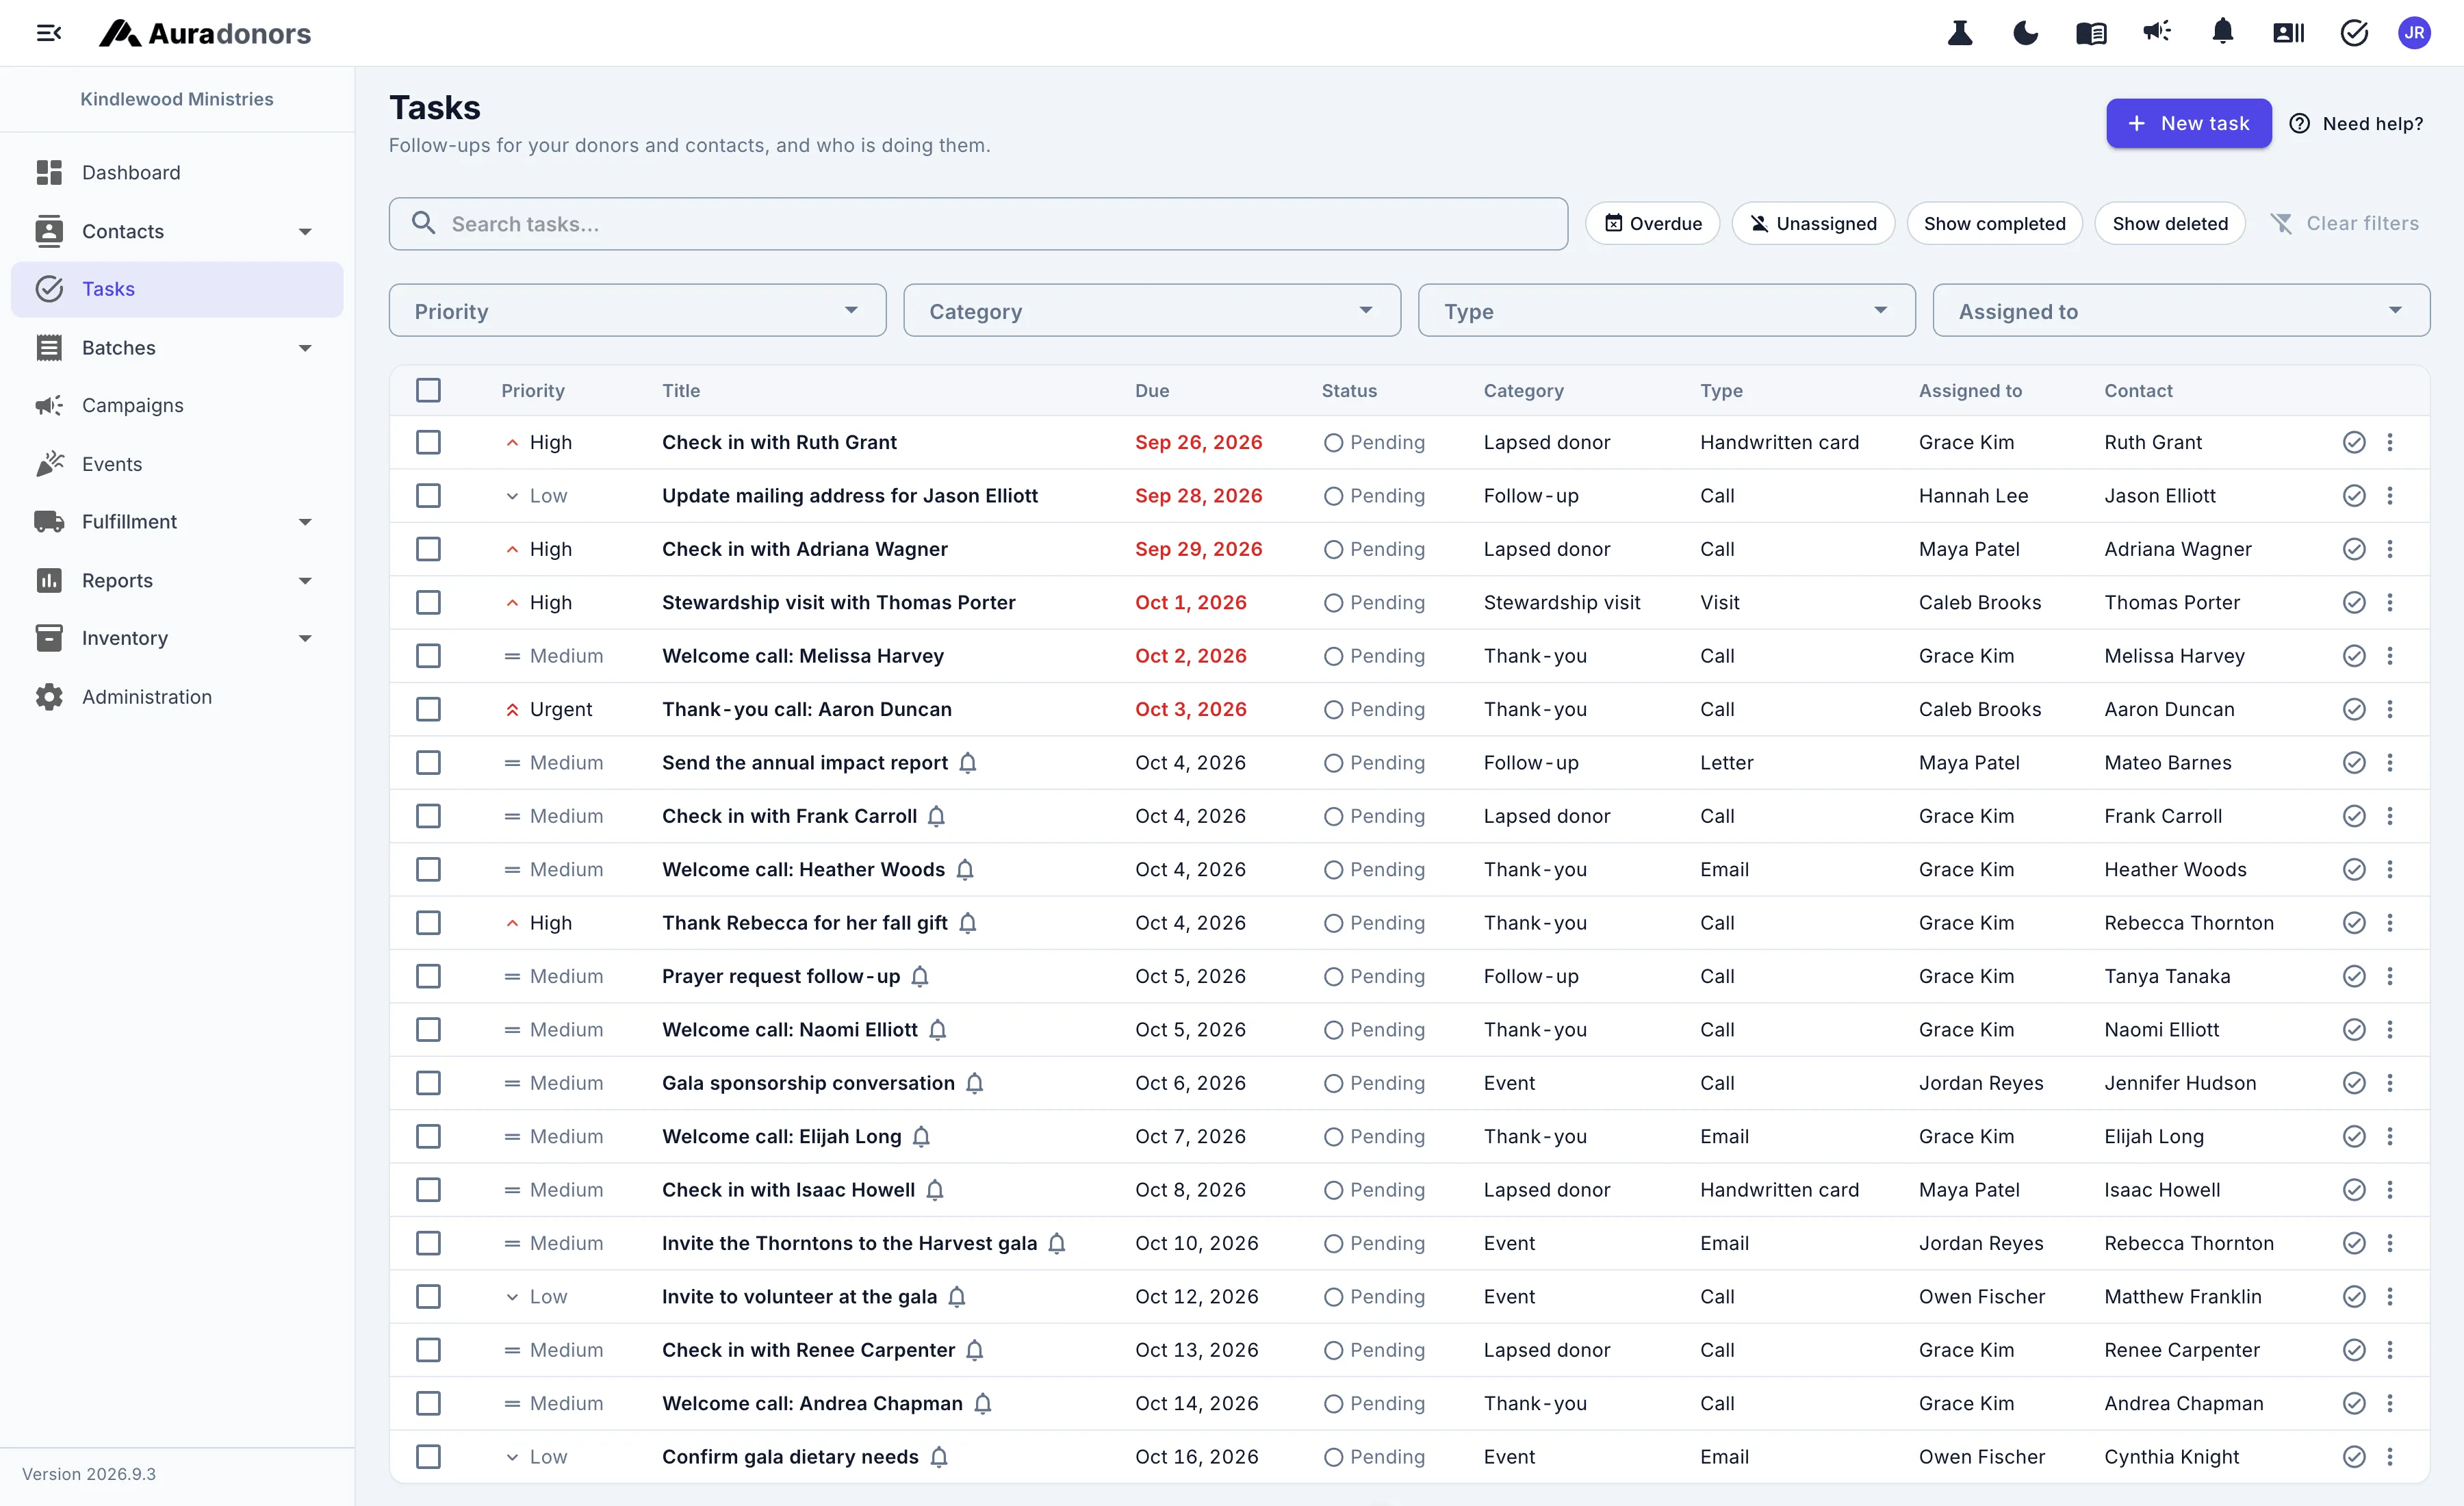Click the Show completed filter button
Viewport: 2464px width, 1506px height.
pyautogui.click(x=1994, y=223)
